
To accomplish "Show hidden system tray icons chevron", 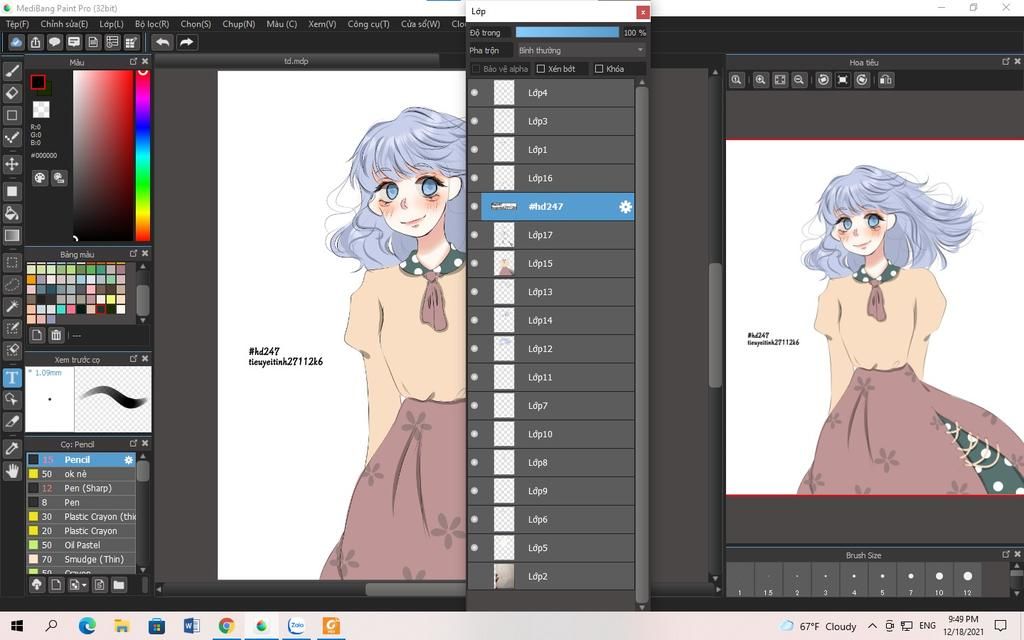I will (x=872, y=626).
